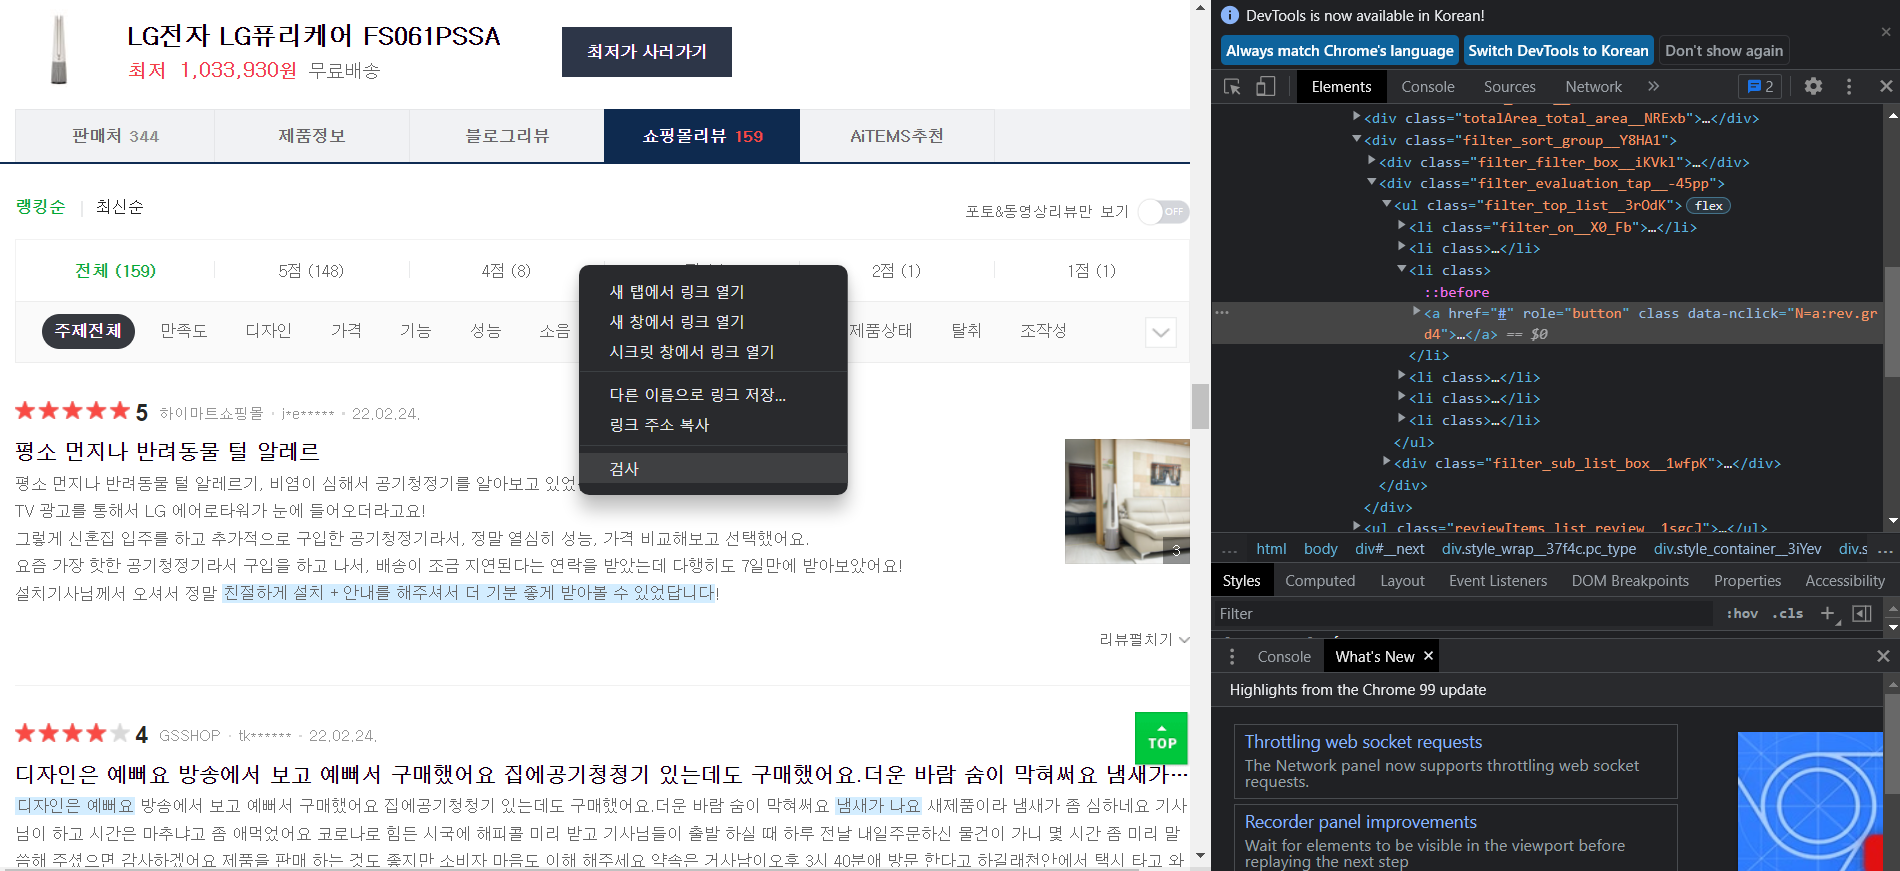Image resolution: width=1900 pixels, height=871 pixels.
Task: Click Switch DevTools to Korean button
Action: (1558, 50)
